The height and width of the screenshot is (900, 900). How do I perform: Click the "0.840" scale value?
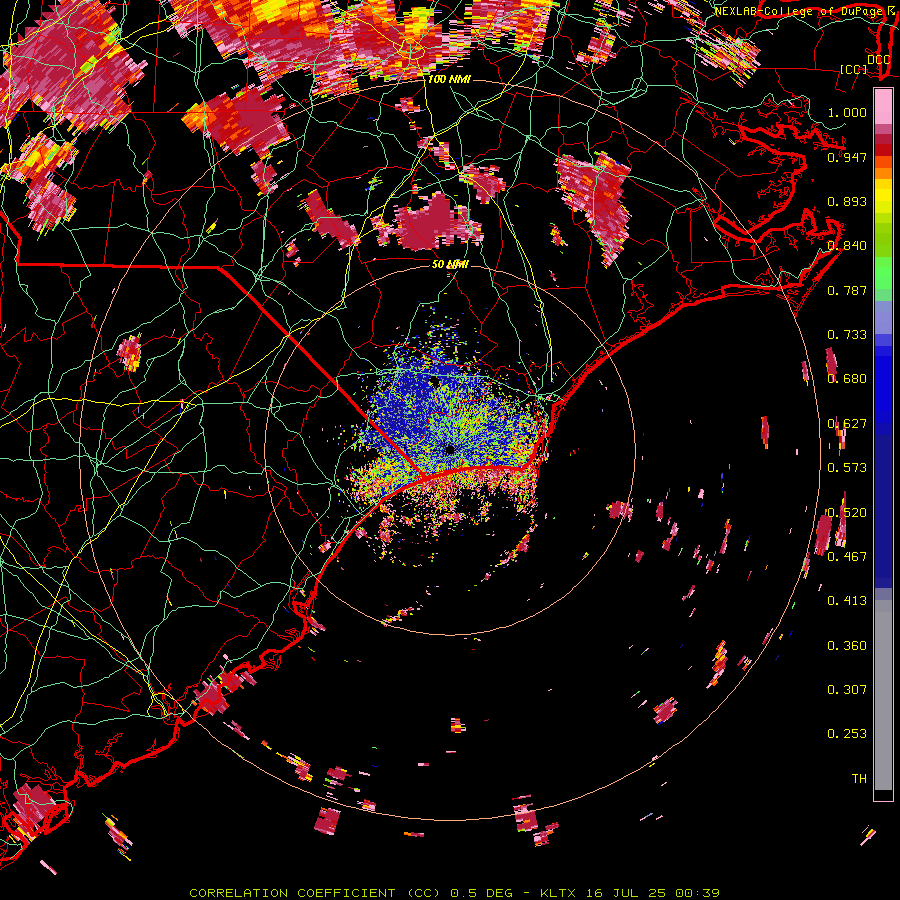(847, 245)
